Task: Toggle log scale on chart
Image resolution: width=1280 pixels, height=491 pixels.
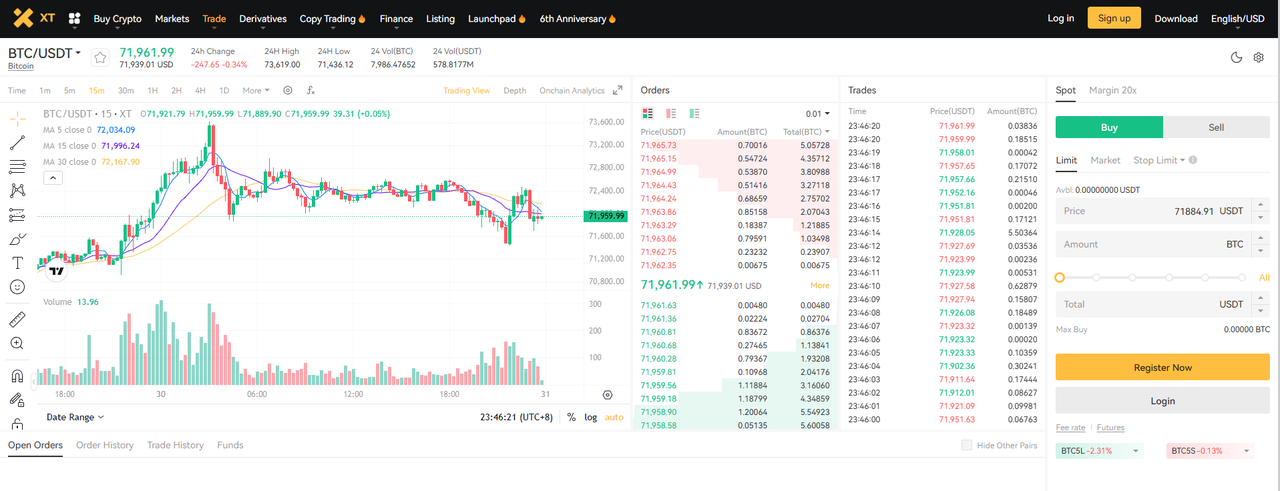Action: pos(590,417)
